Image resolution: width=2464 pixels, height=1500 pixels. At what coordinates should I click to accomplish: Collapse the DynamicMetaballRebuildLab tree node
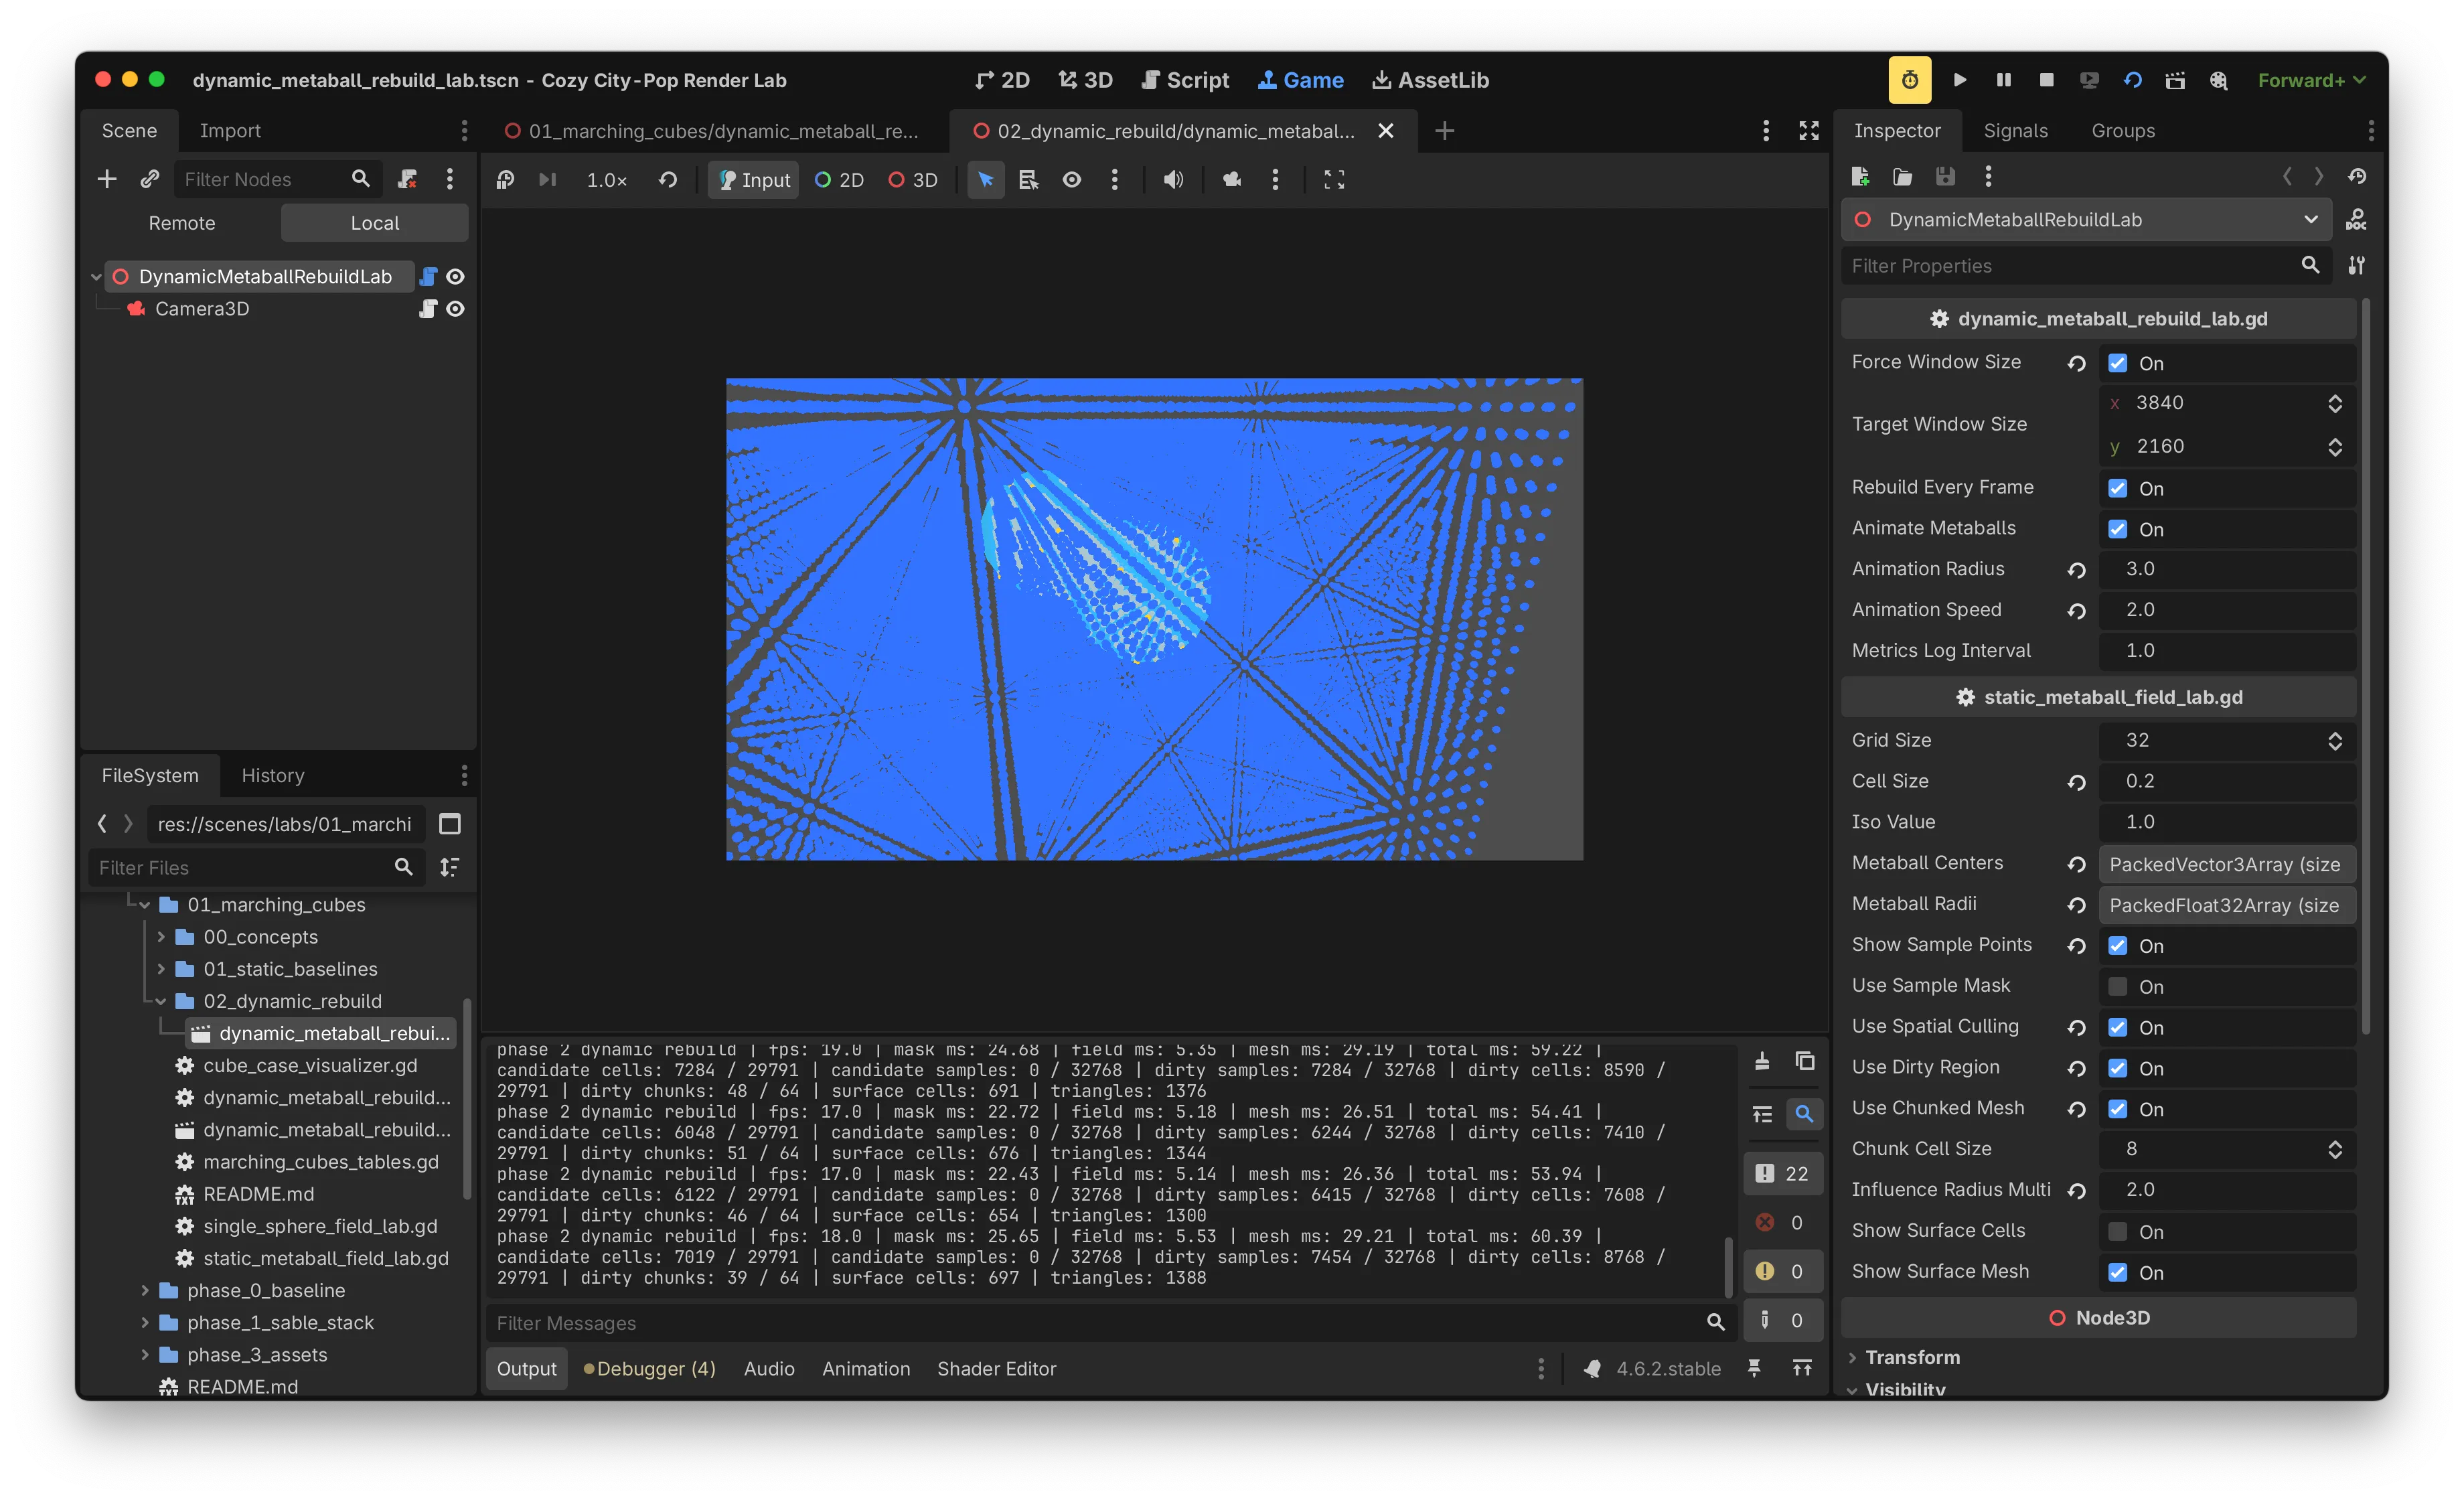(x=96, y=277)
